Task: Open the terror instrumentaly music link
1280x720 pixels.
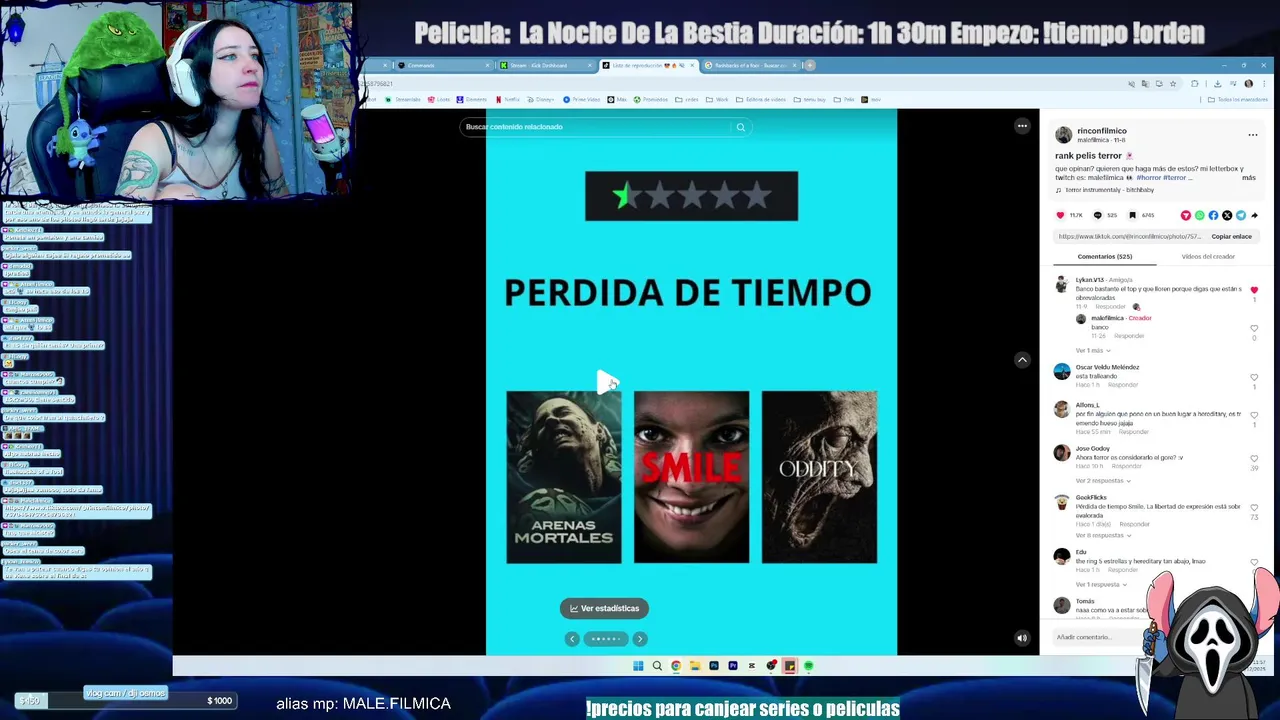Action: 1109,190
